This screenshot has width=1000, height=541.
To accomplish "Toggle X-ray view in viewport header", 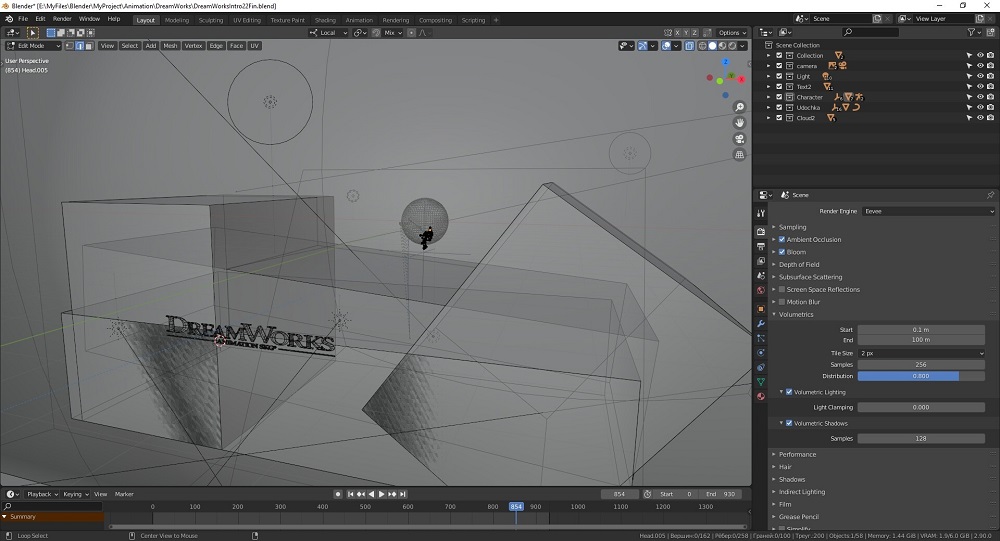I will coord(689,46).
